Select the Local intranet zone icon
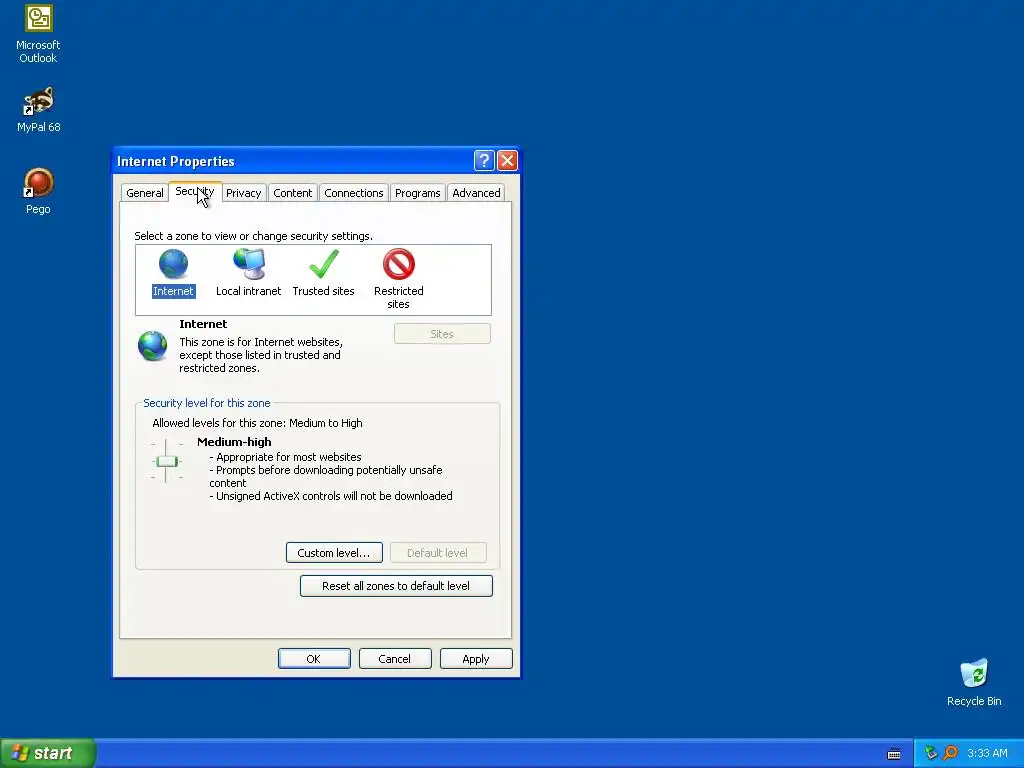The image size is (1024, 768). 249,264
